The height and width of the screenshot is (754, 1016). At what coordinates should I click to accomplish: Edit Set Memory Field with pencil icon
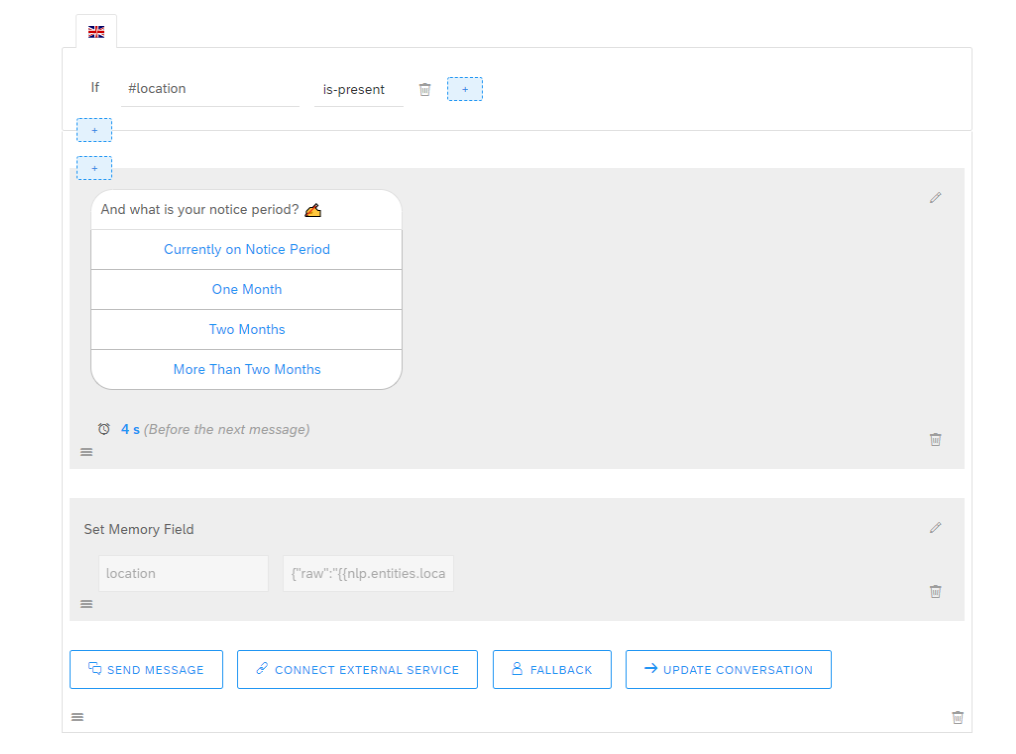point(935,528)
